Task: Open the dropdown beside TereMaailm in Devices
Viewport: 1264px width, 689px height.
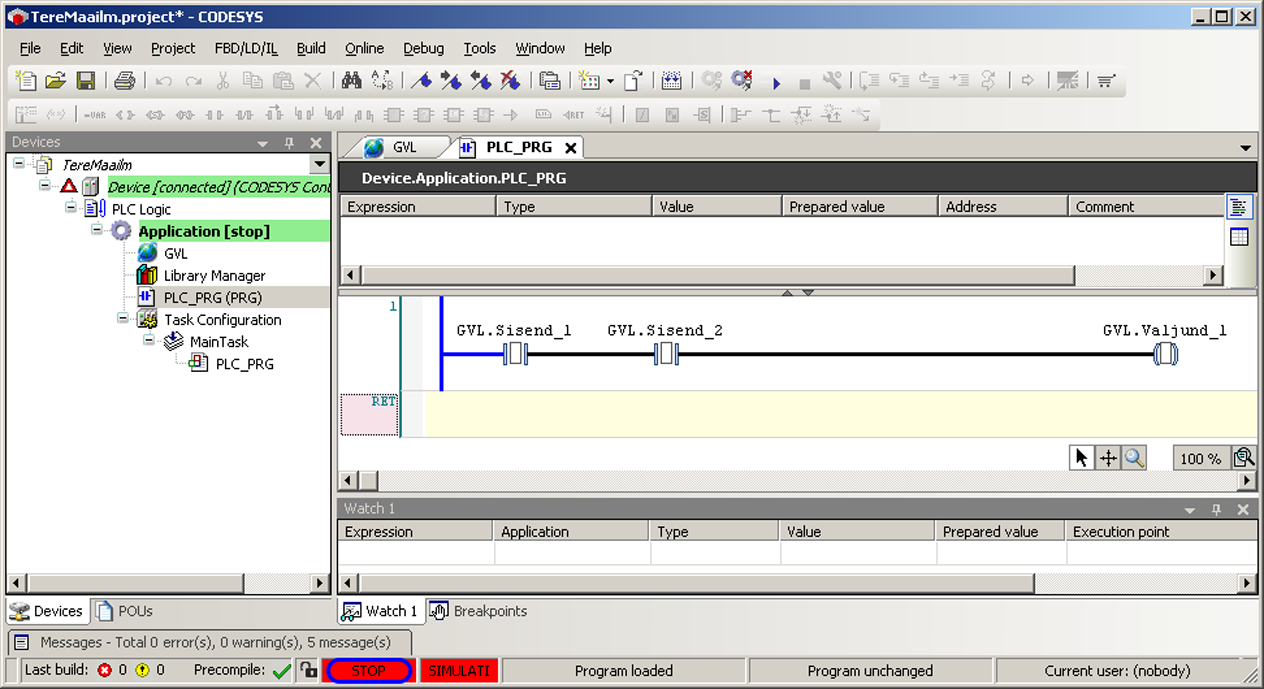Action: pyautogui.click(x=319, y=164)
